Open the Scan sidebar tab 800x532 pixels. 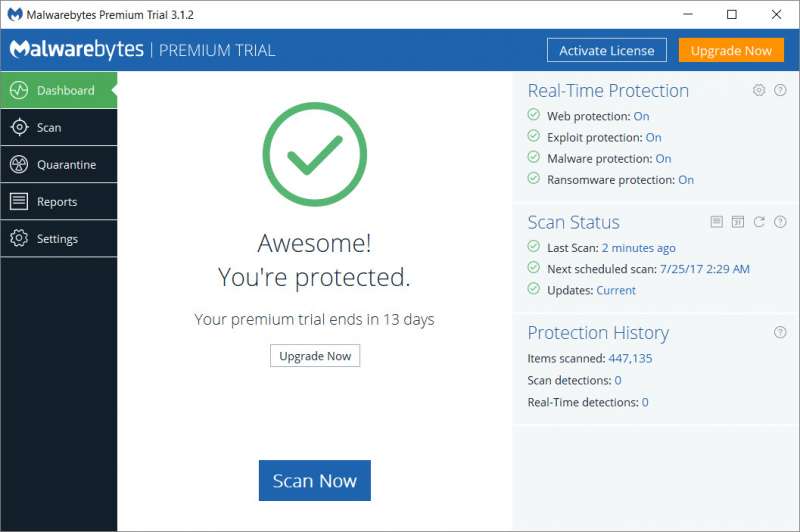(x=59, y=128)
